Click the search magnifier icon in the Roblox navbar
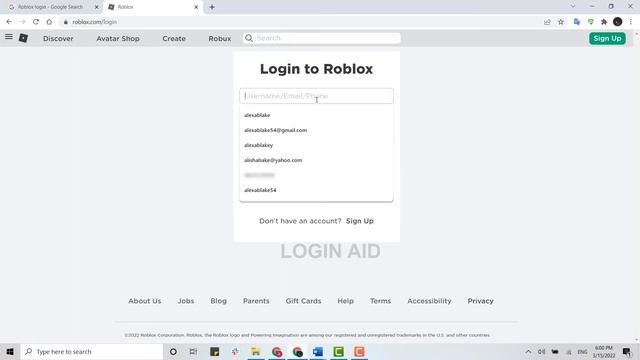The image size is (640, 360). (249, 38)
